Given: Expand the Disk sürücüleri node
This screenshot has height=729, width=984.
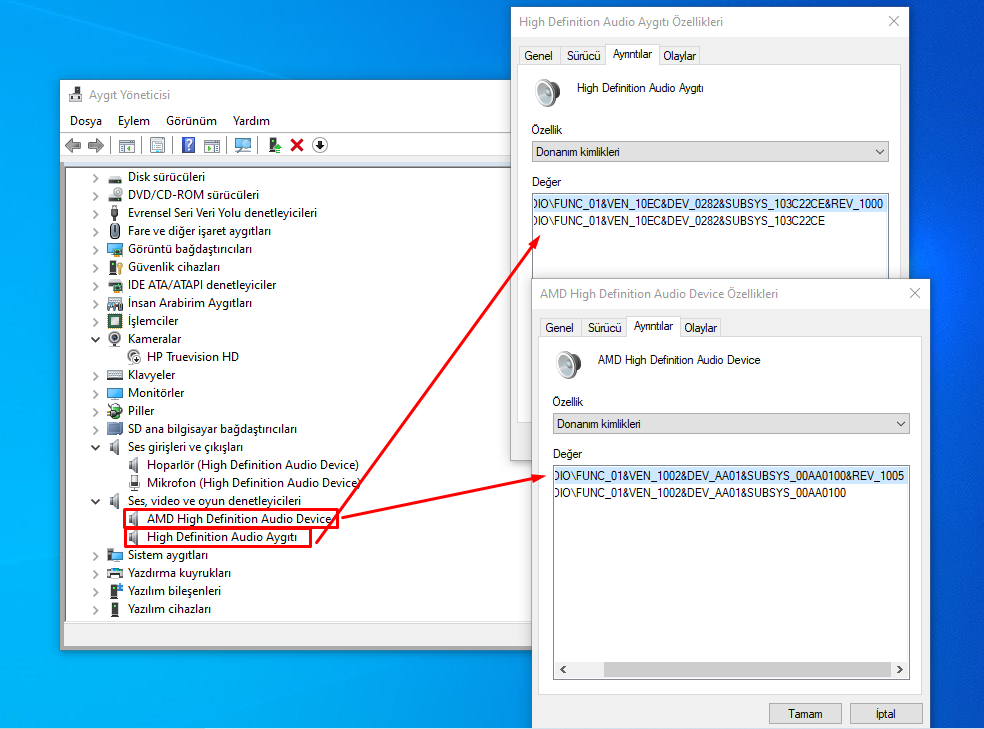Looking at the screenshot, I should coord(95,178).
